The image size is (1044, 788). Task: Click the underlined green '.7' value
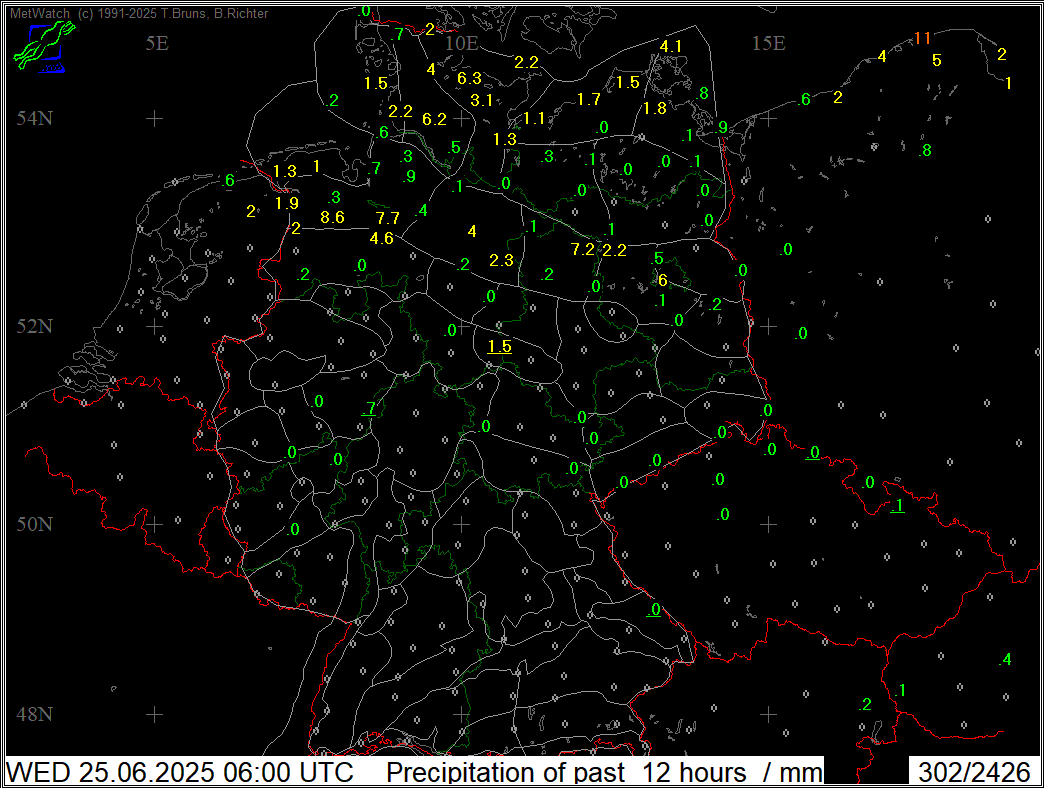tap(370, 409)
